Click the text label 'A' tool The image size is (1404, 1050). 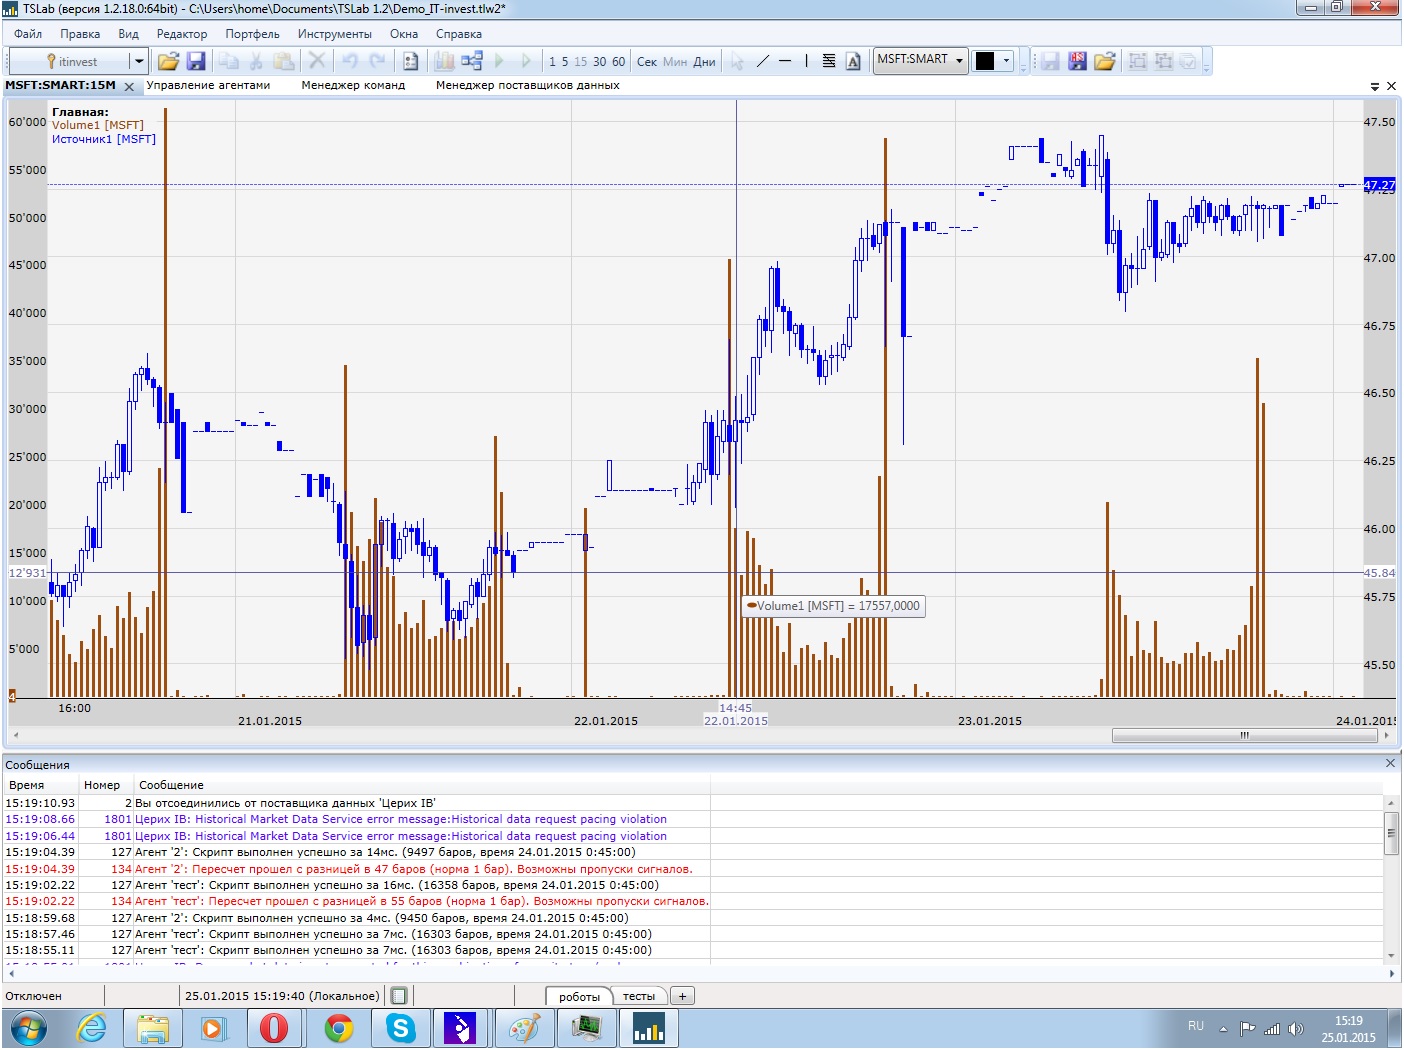tap(853, 62)
